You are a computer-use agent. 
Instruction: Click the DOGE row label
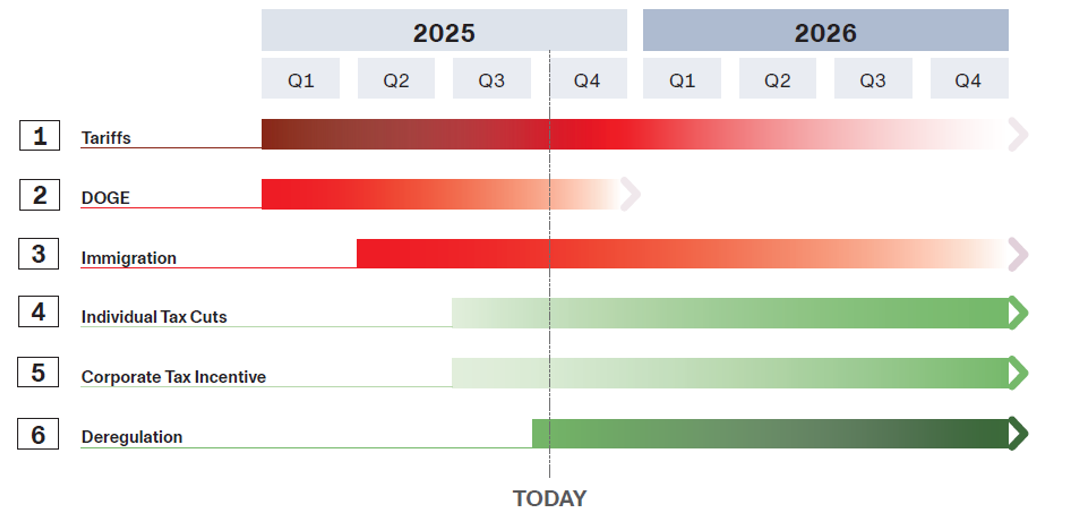106,198
